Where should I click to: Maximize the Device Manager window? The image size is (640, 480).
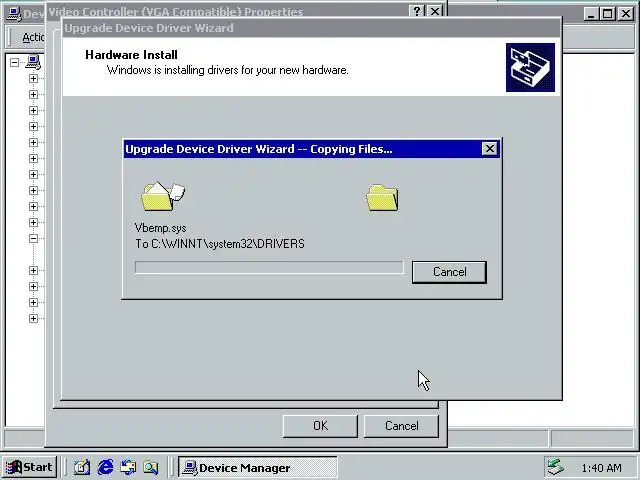click(607, 14)
